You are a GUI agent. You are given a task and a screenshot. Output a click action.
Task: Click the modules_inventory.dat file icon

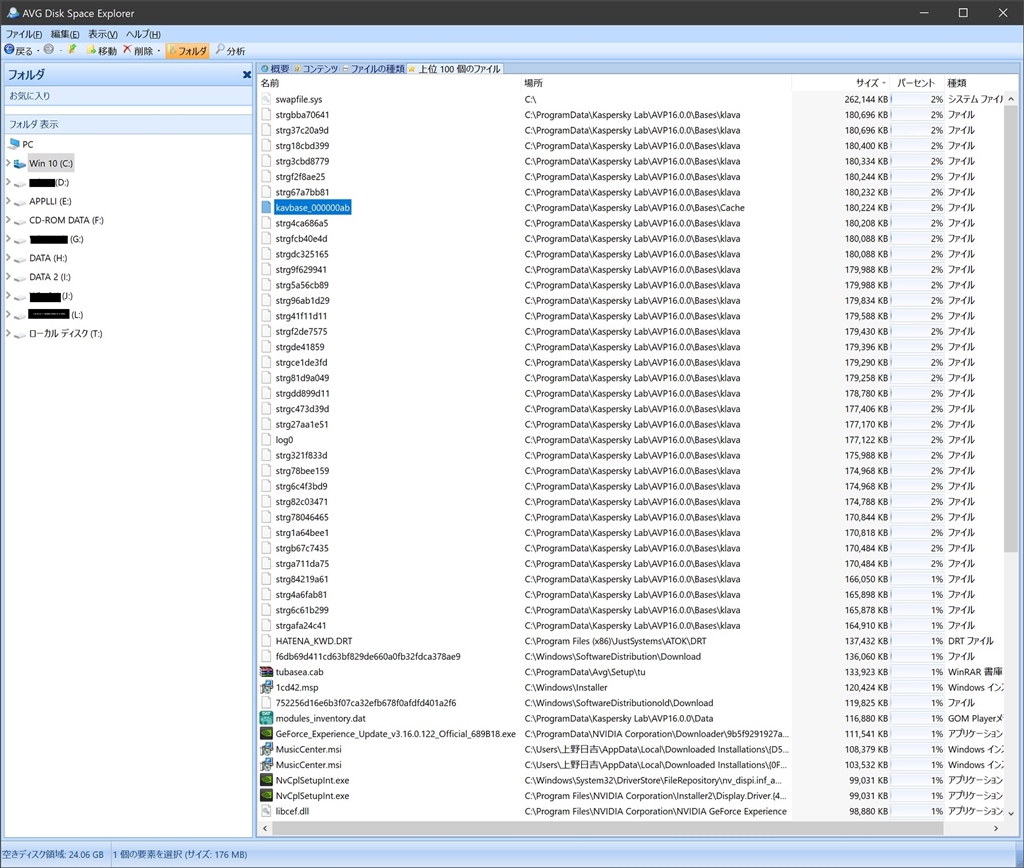[x=266, y=718]
